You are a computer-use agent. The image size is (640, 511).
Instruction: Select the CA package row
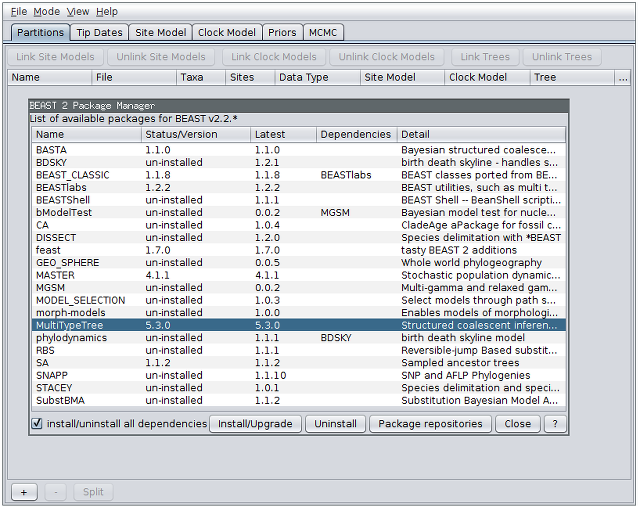tap(299, 225)
